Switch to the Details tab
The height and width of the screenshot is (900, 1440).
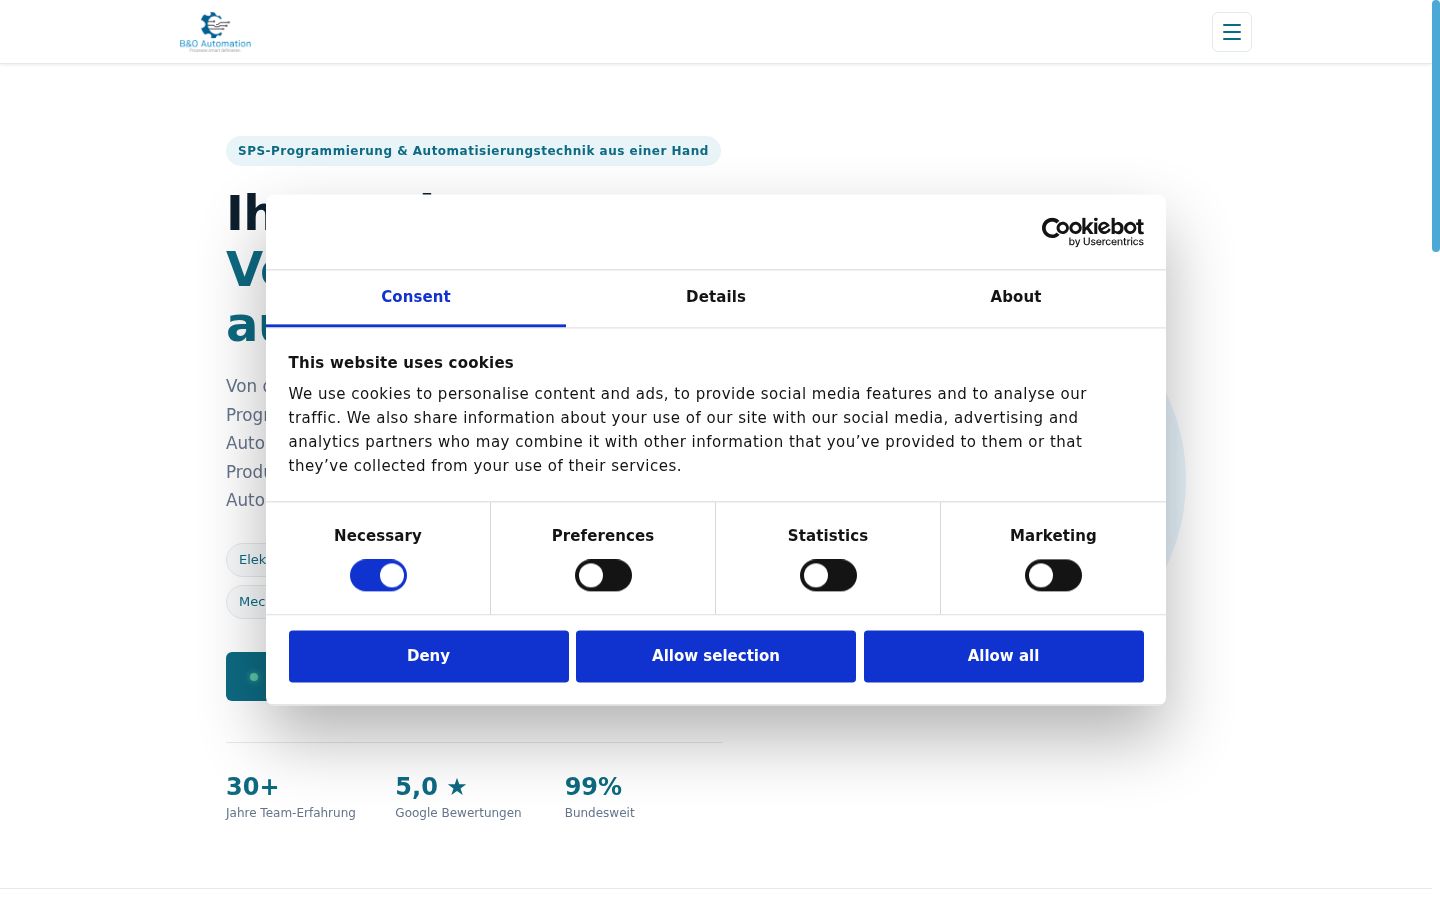pyautogui.click(x=716, y=297)
